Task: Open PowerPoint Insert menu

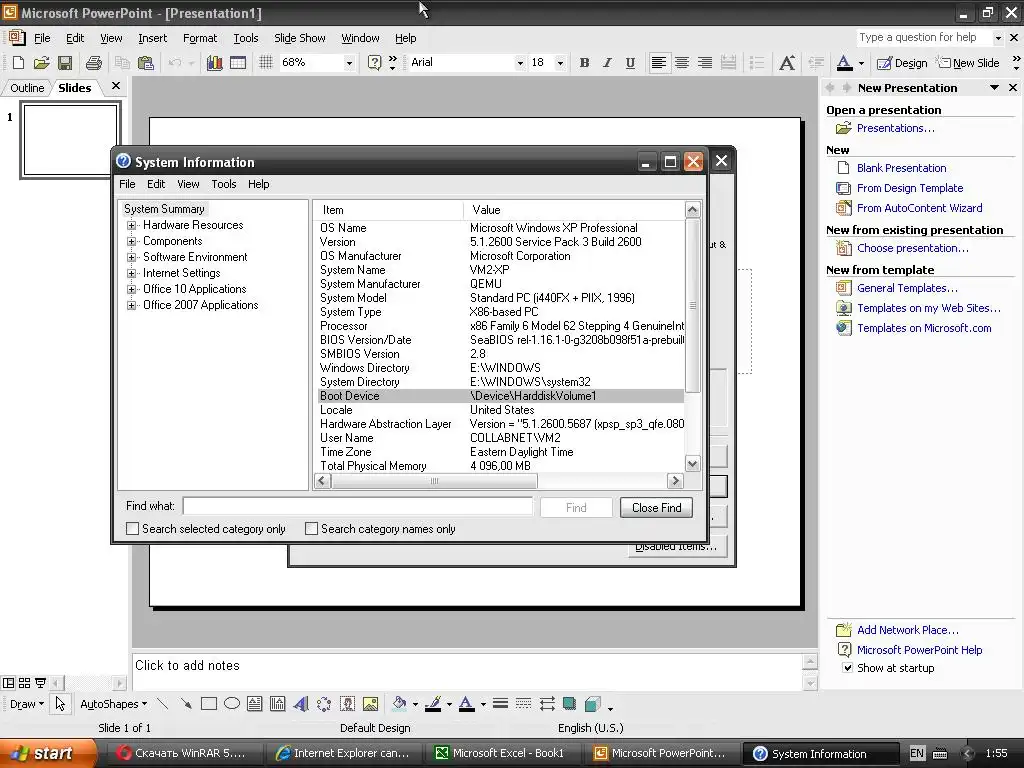Action: click(152, 38)
